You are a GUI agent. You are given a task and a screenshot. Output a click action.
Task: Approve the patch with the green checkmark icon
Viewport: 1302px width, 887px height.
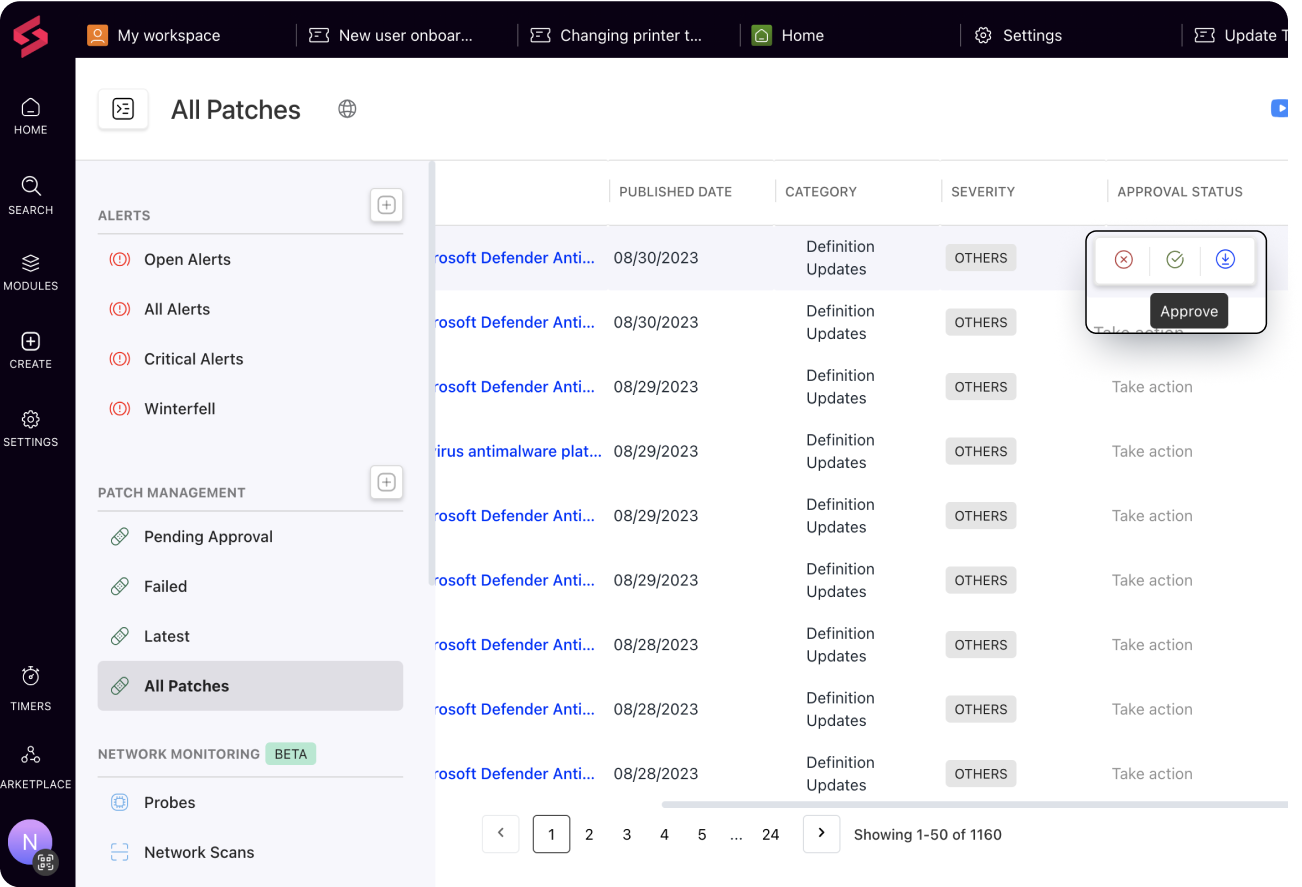(1174, 259)
